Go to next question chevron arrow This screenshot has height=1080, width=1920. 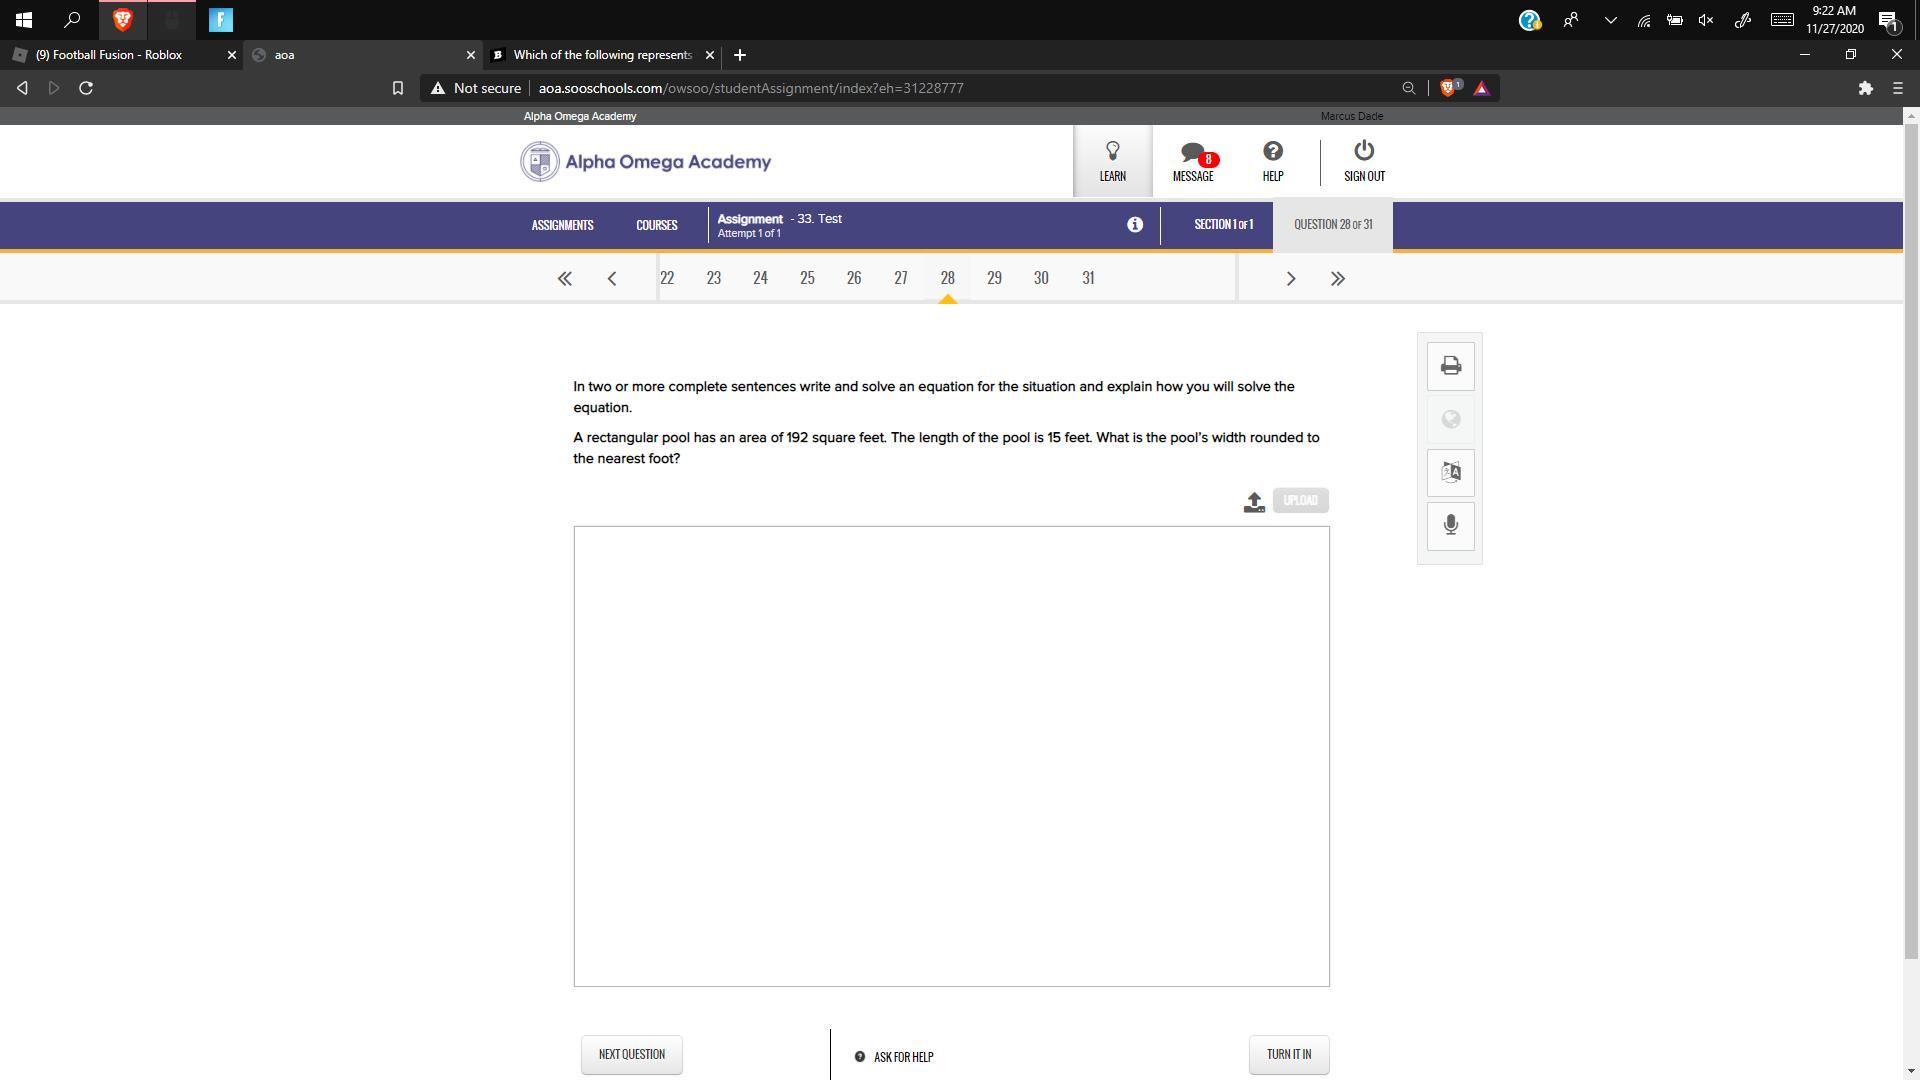[1290, 279]
